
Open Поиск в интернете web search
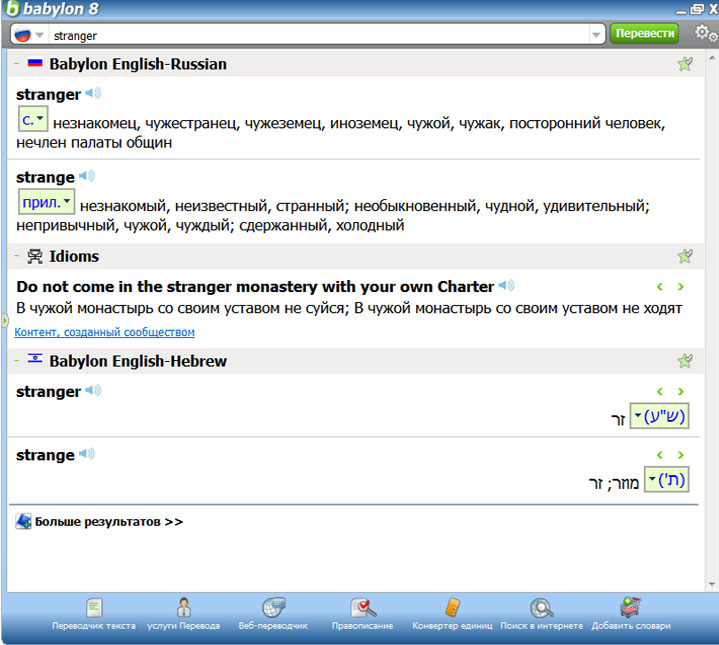coord(542,613)
